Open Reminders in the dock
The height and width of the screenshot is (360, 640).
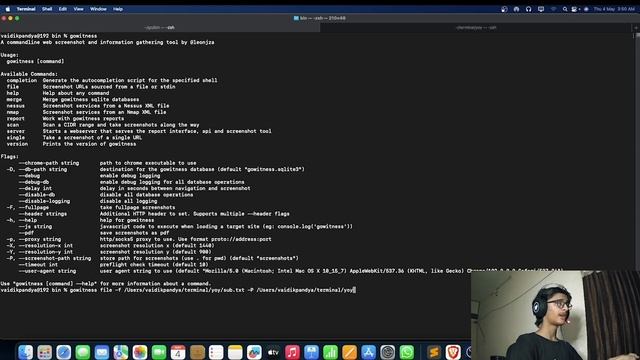point(216,352)
